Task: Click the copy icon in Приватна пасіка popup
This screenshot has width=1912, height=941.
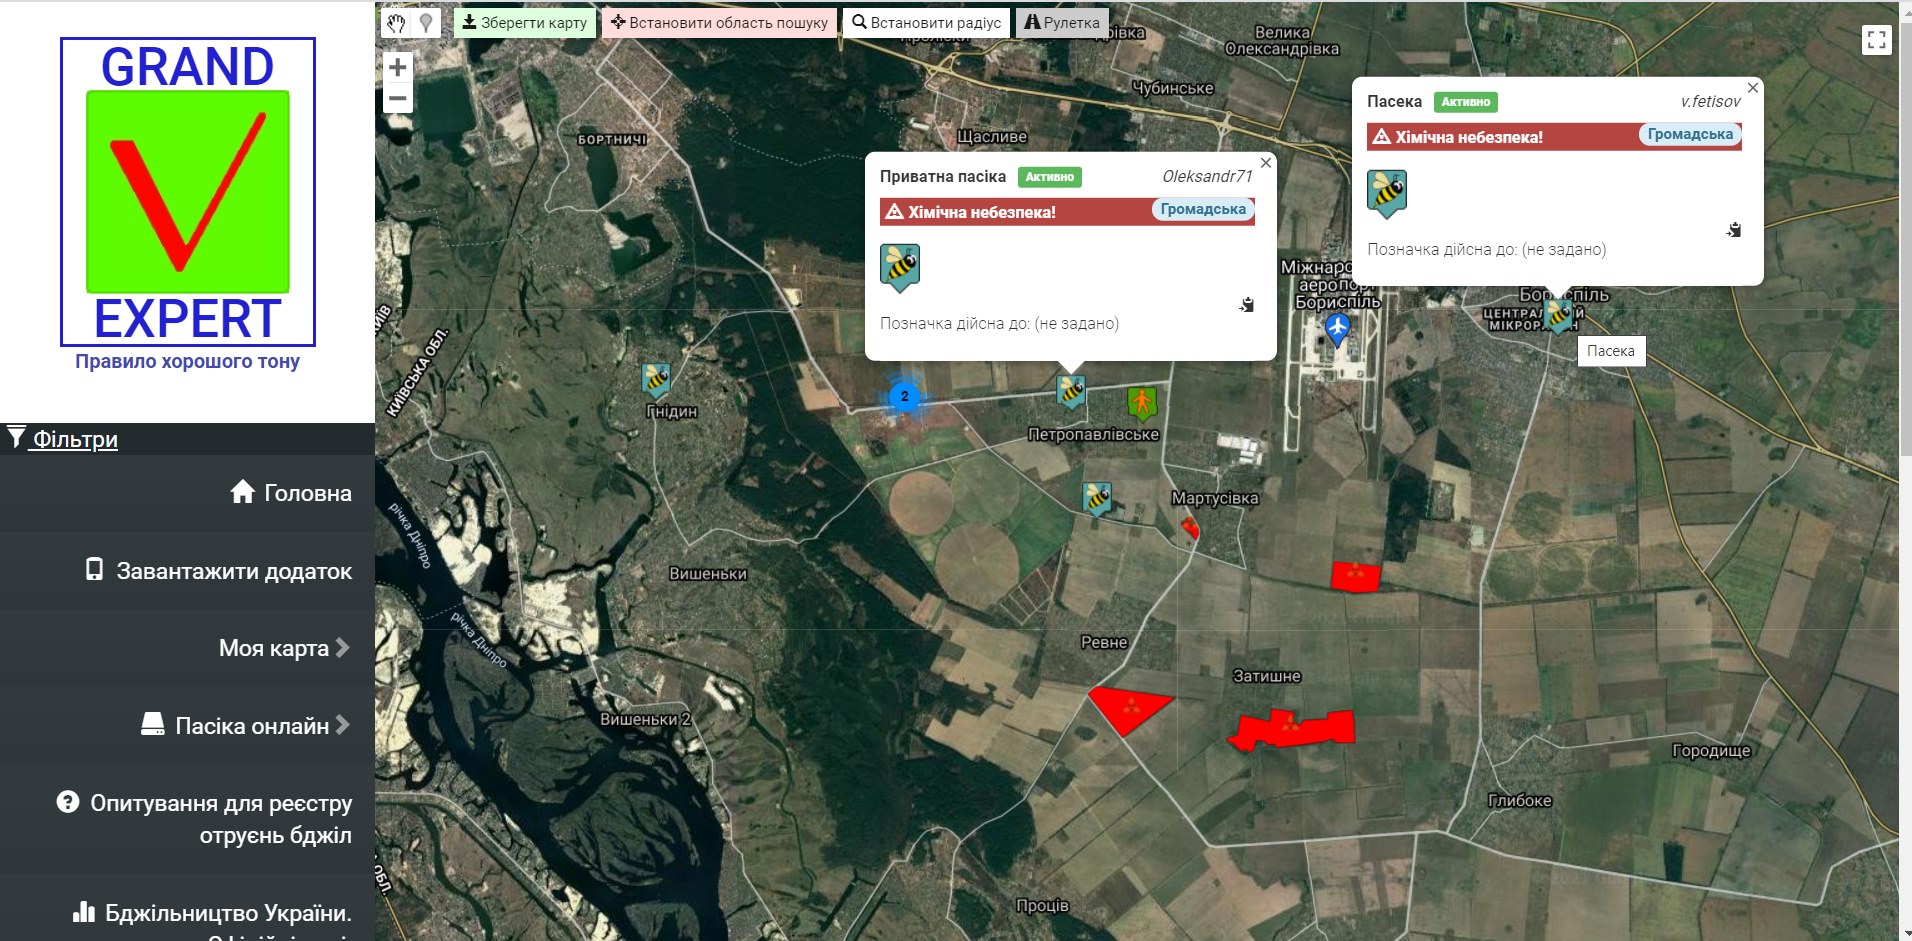Action: [1247, 304]
